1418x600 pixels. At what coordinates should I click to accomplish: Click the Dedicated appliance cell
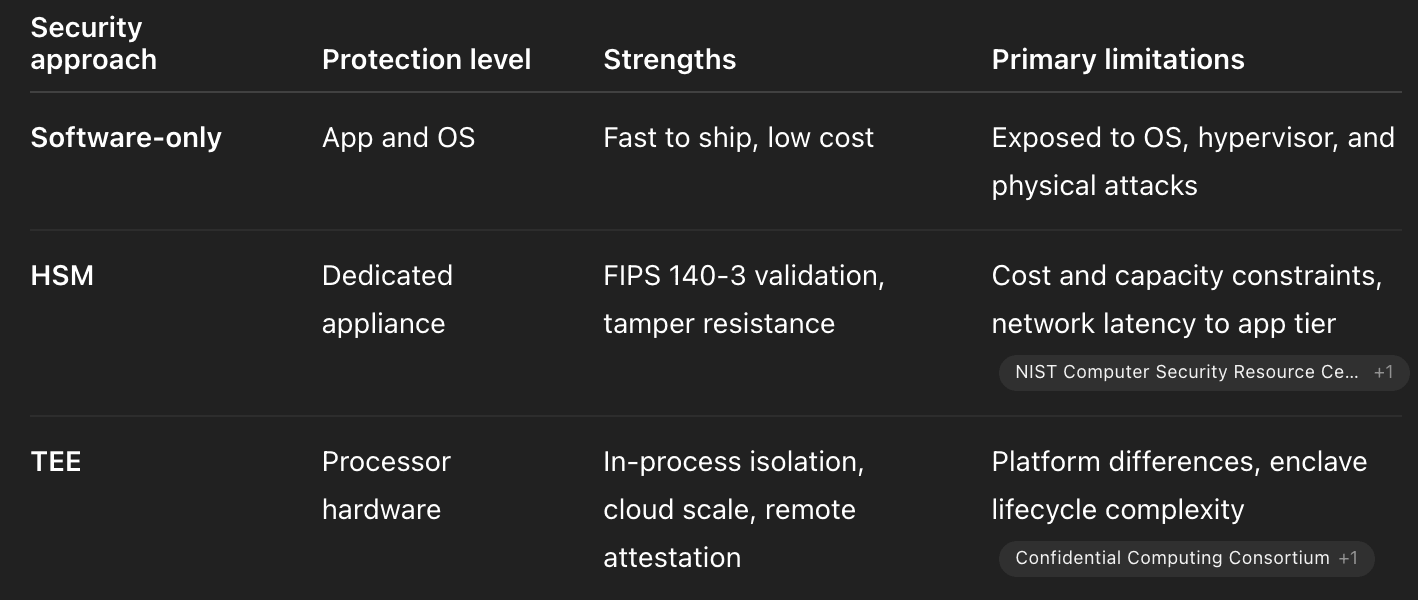point(387,300)
